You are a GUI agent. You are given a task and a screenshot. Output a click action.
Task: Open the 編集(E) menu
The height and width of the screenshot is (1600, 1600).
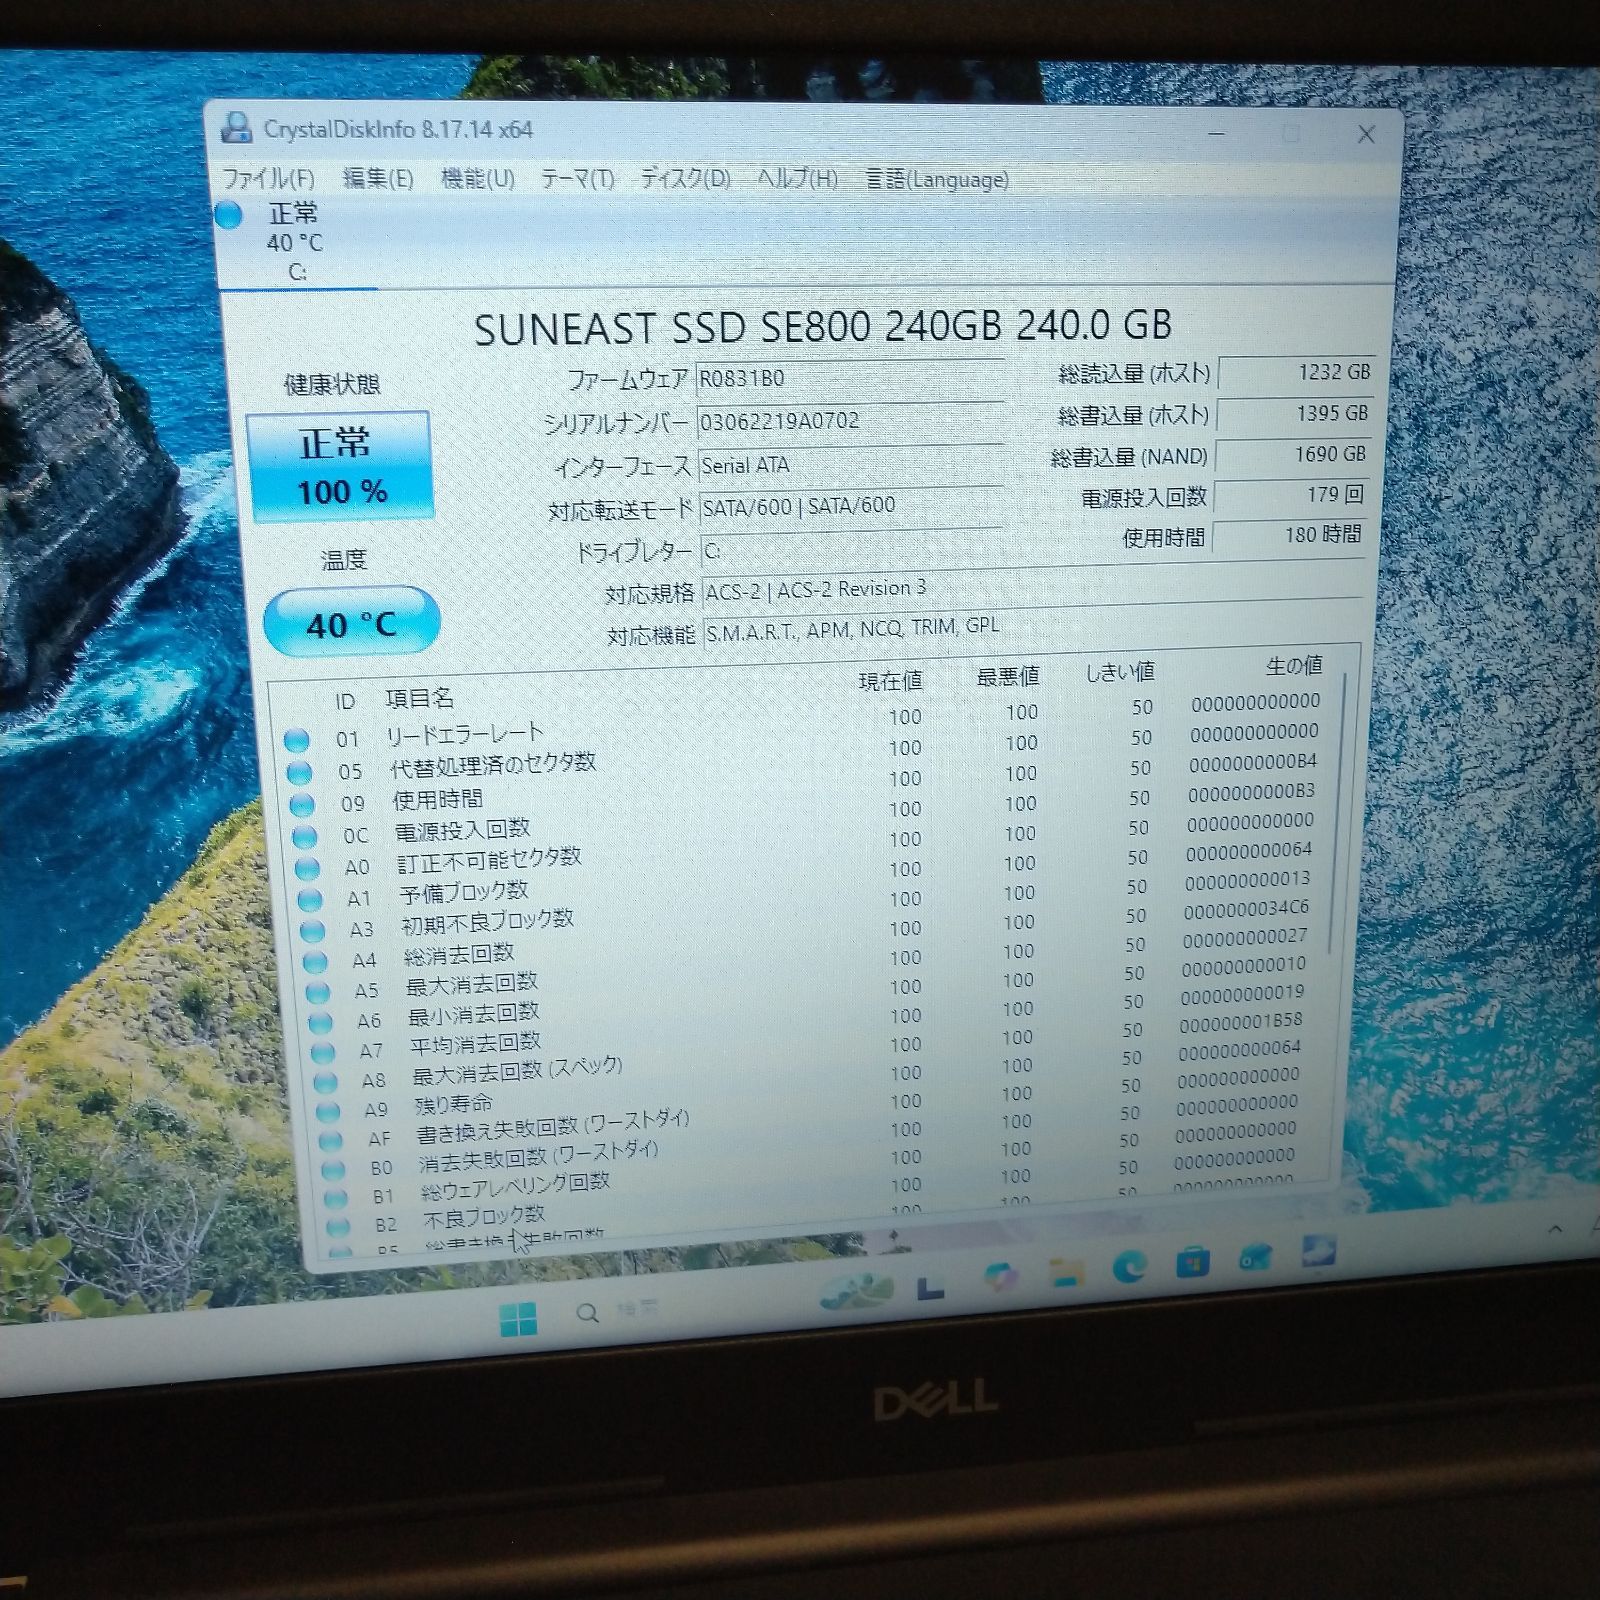tap(378, 178)
